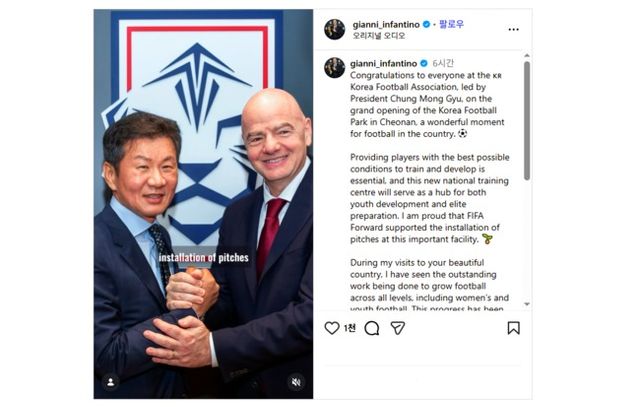Click the verified badge beside header username
Screen dimensions: 640x407
click(427, 24)
